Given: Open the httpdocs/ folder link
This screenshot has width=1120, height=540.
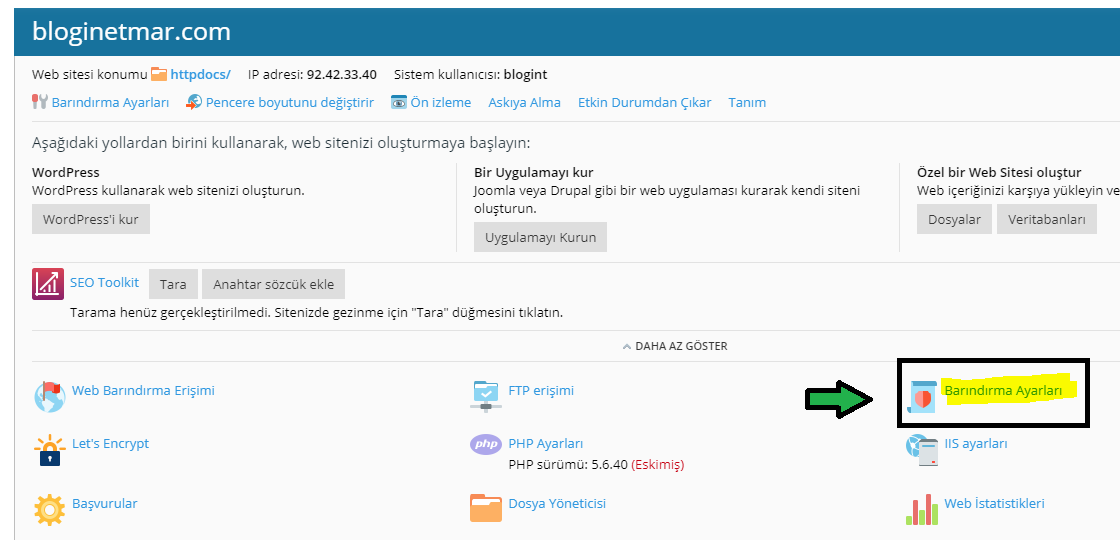Looking at the screenshot, I should 201,74.
